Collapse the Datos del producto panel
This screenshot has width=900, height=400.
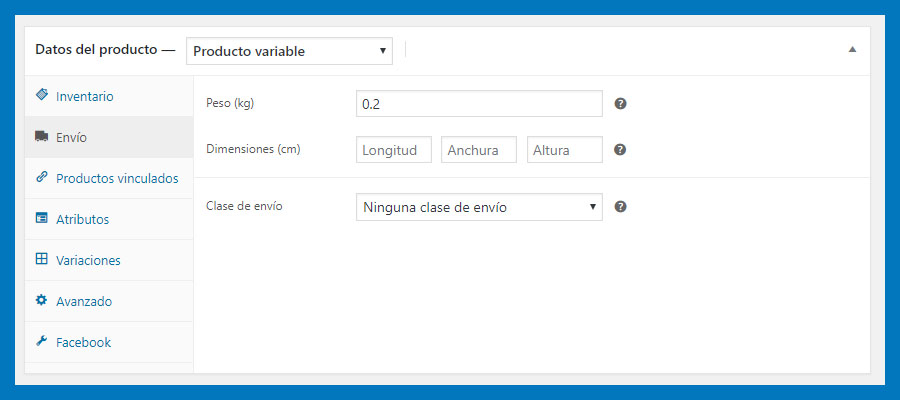click(x=852, y=49)
